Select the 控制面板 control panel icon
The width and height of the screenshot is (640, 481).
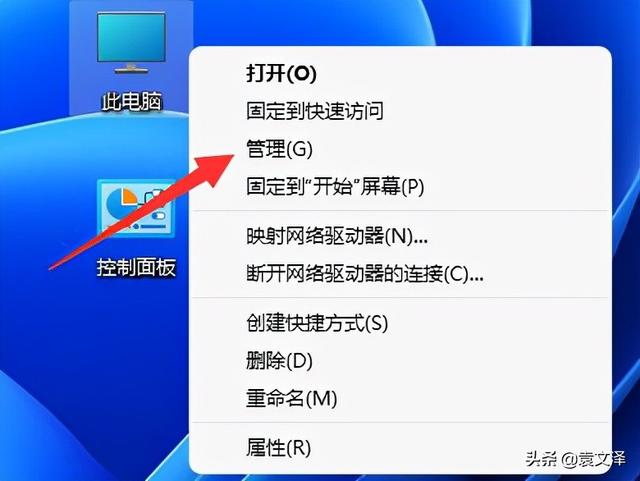click(x=136, y=209)
